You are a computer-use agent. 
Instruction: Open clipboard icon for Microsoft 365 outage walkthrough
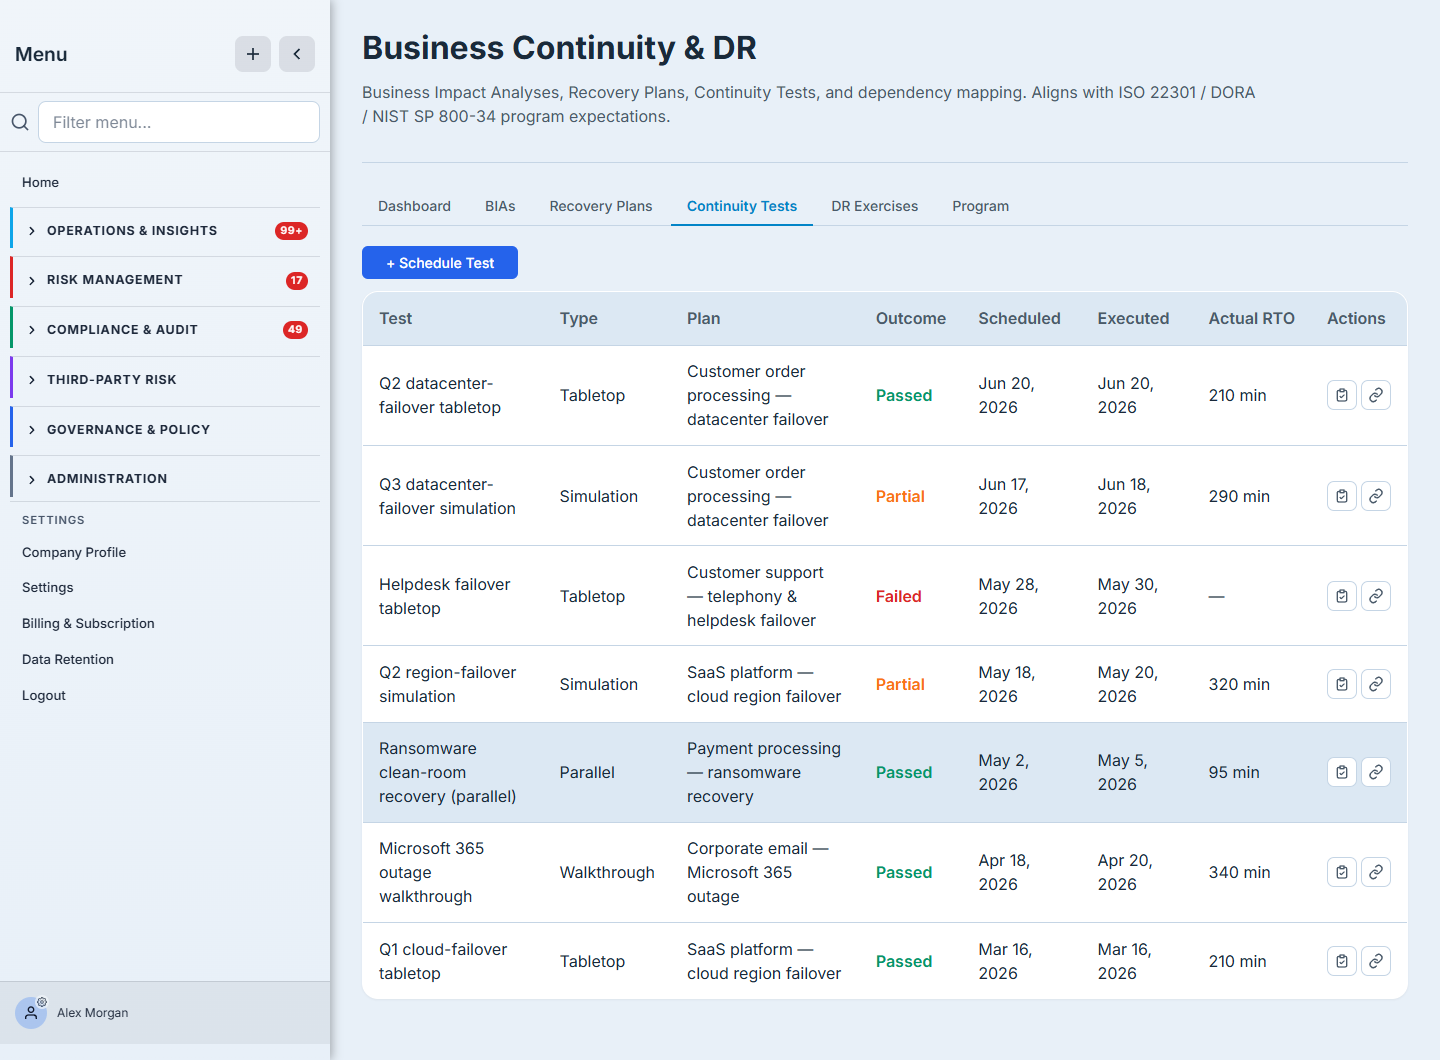tap(1342, 872)
